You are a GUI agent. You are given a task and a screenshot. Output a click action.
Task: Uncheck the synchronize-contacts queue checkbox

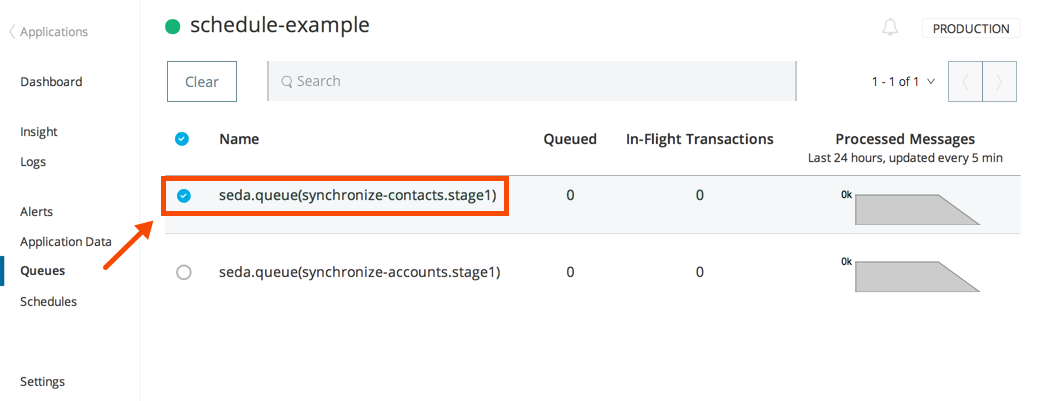183,196
